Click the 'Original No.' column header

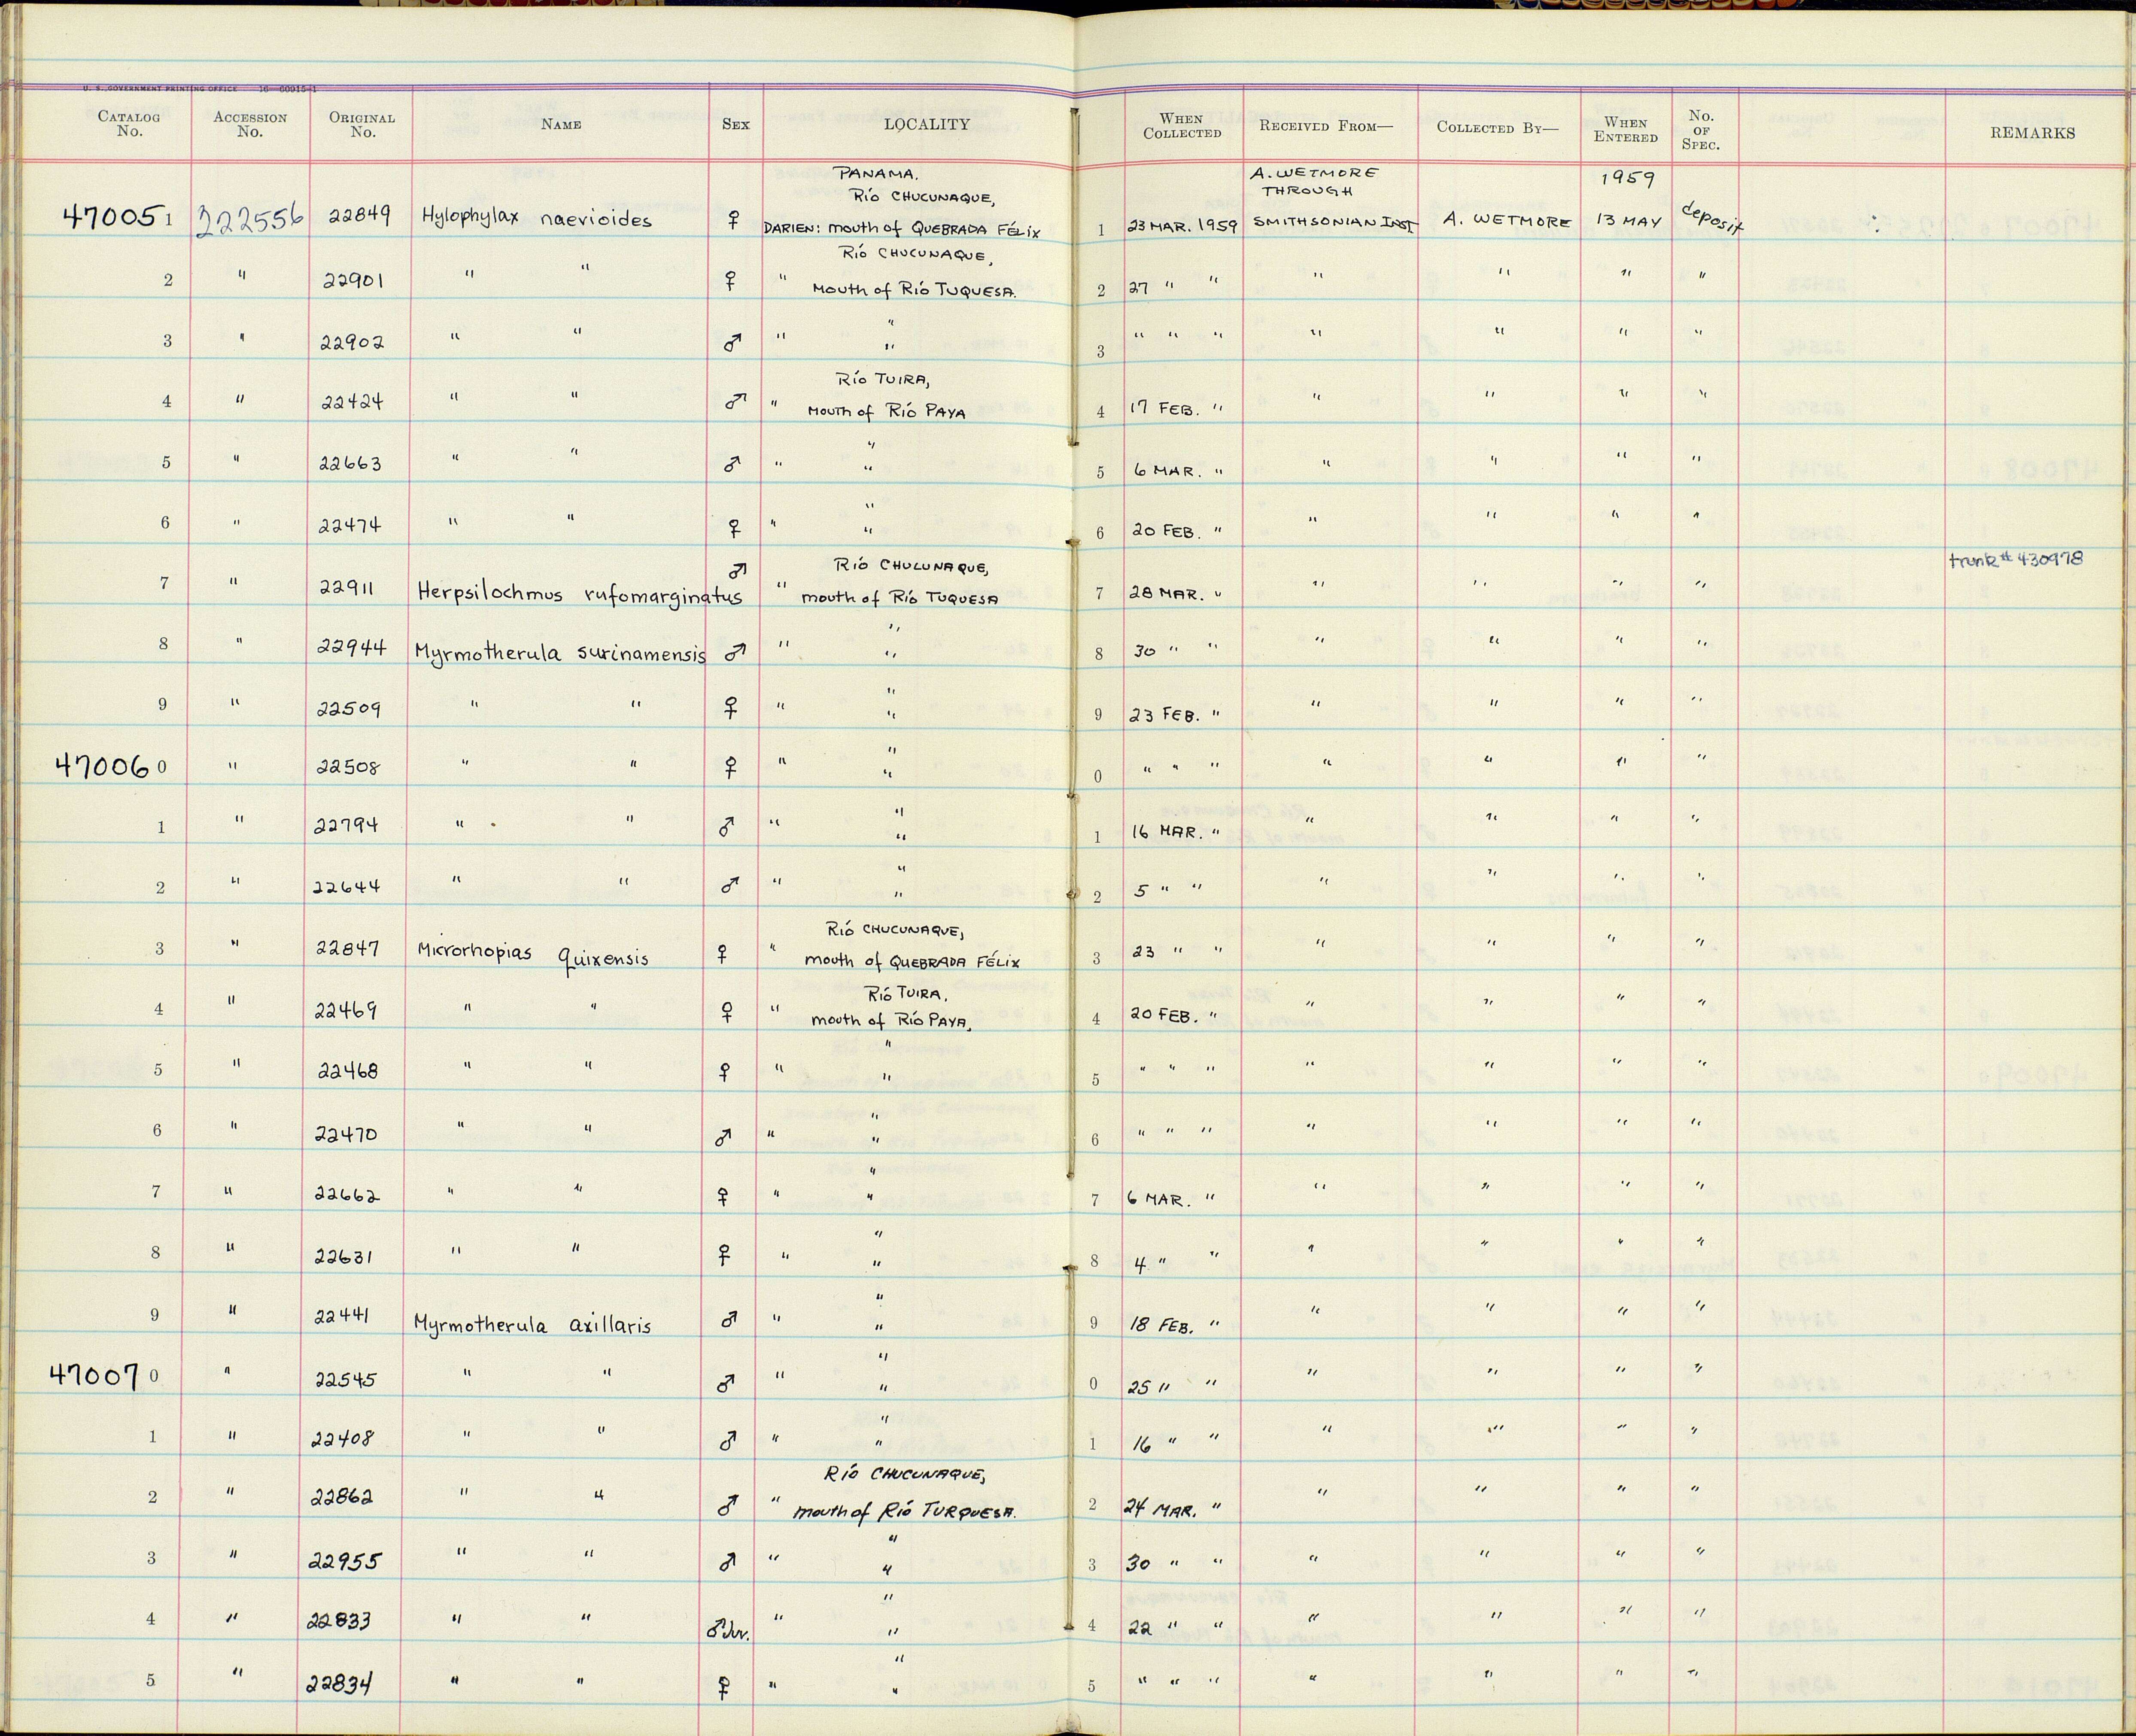pyautogui.click(x=362, y=124)
